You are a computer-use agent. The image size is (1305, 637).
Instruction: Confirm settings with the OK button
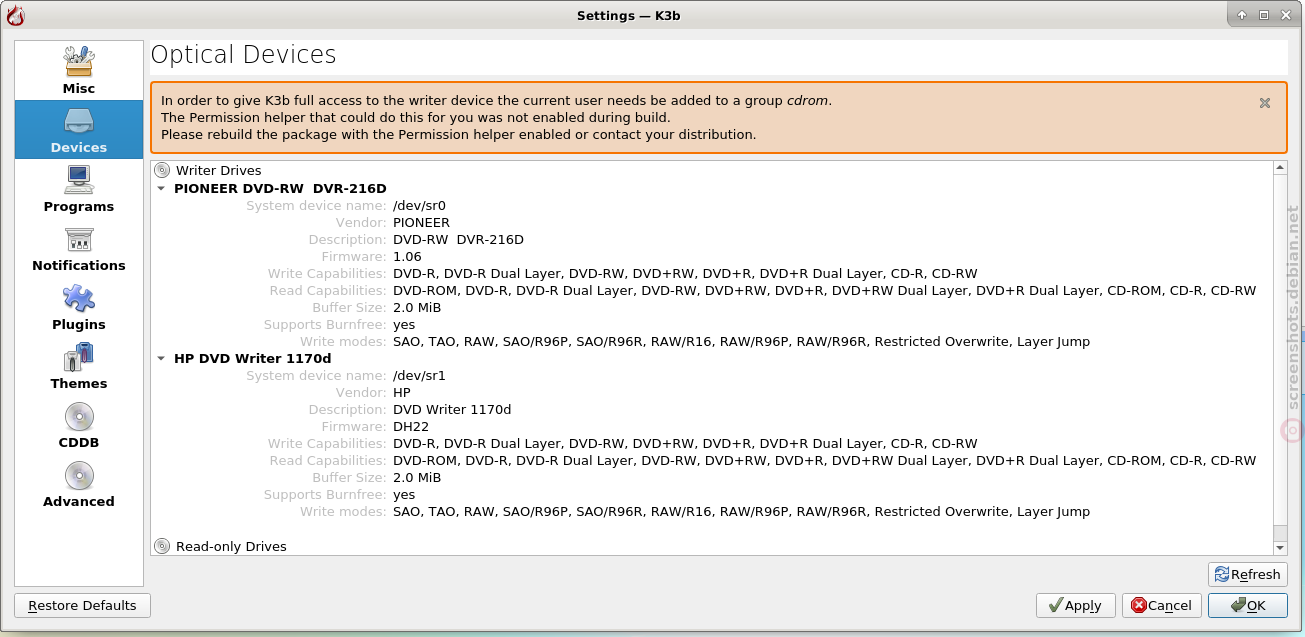click(1248, 605)
